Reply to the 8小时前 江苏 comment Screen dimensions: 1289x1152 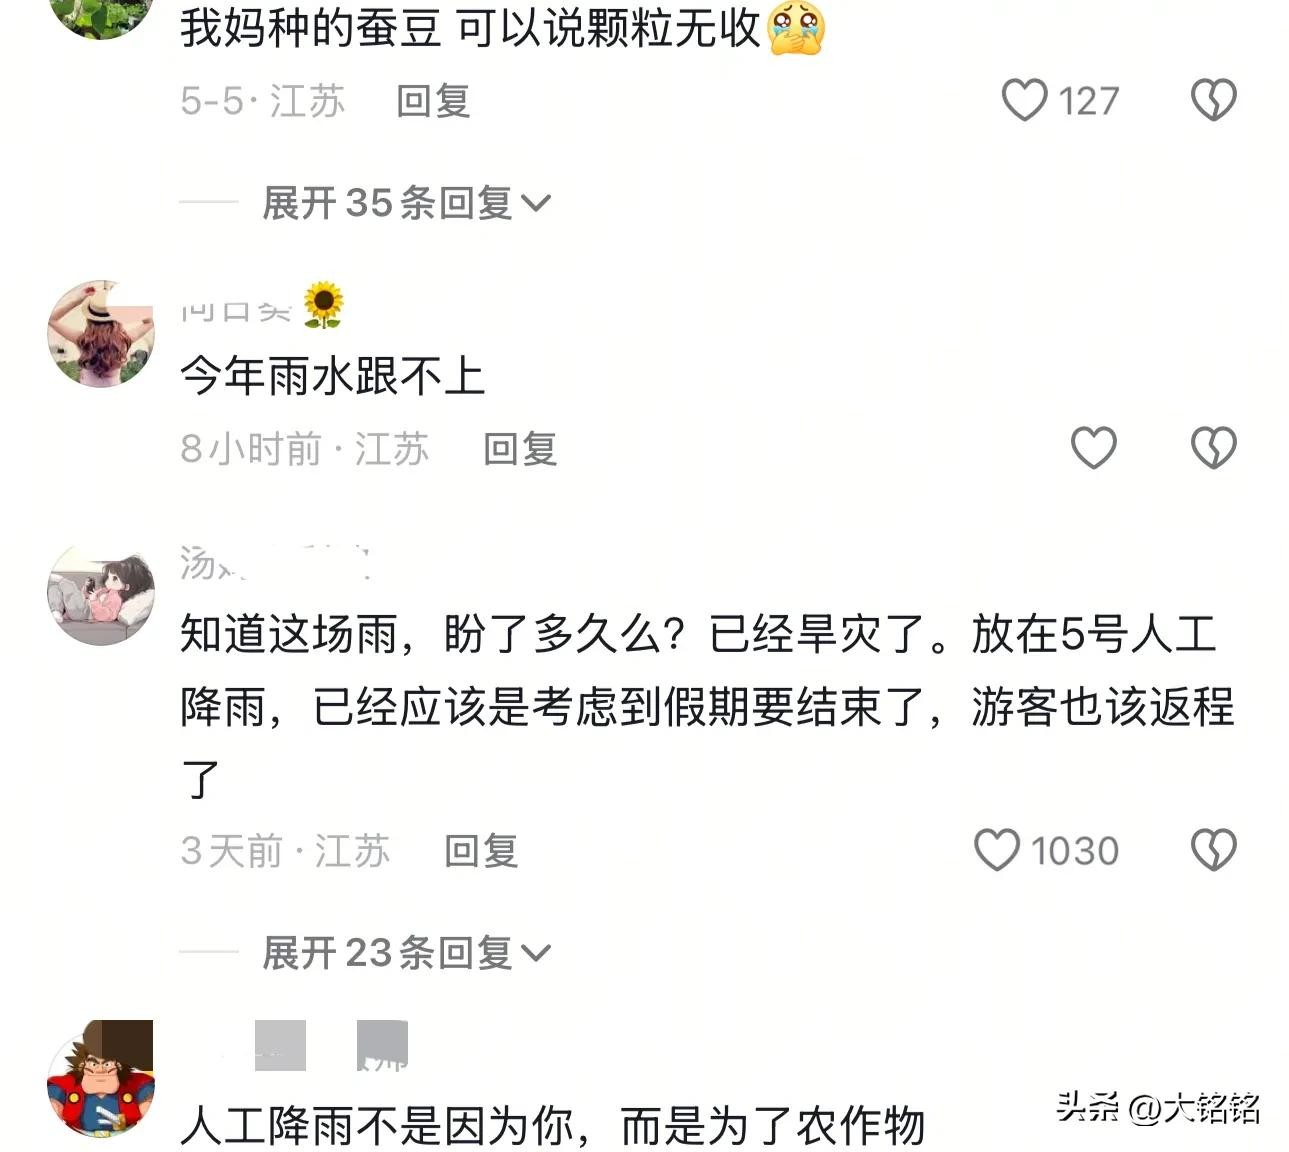520,449
